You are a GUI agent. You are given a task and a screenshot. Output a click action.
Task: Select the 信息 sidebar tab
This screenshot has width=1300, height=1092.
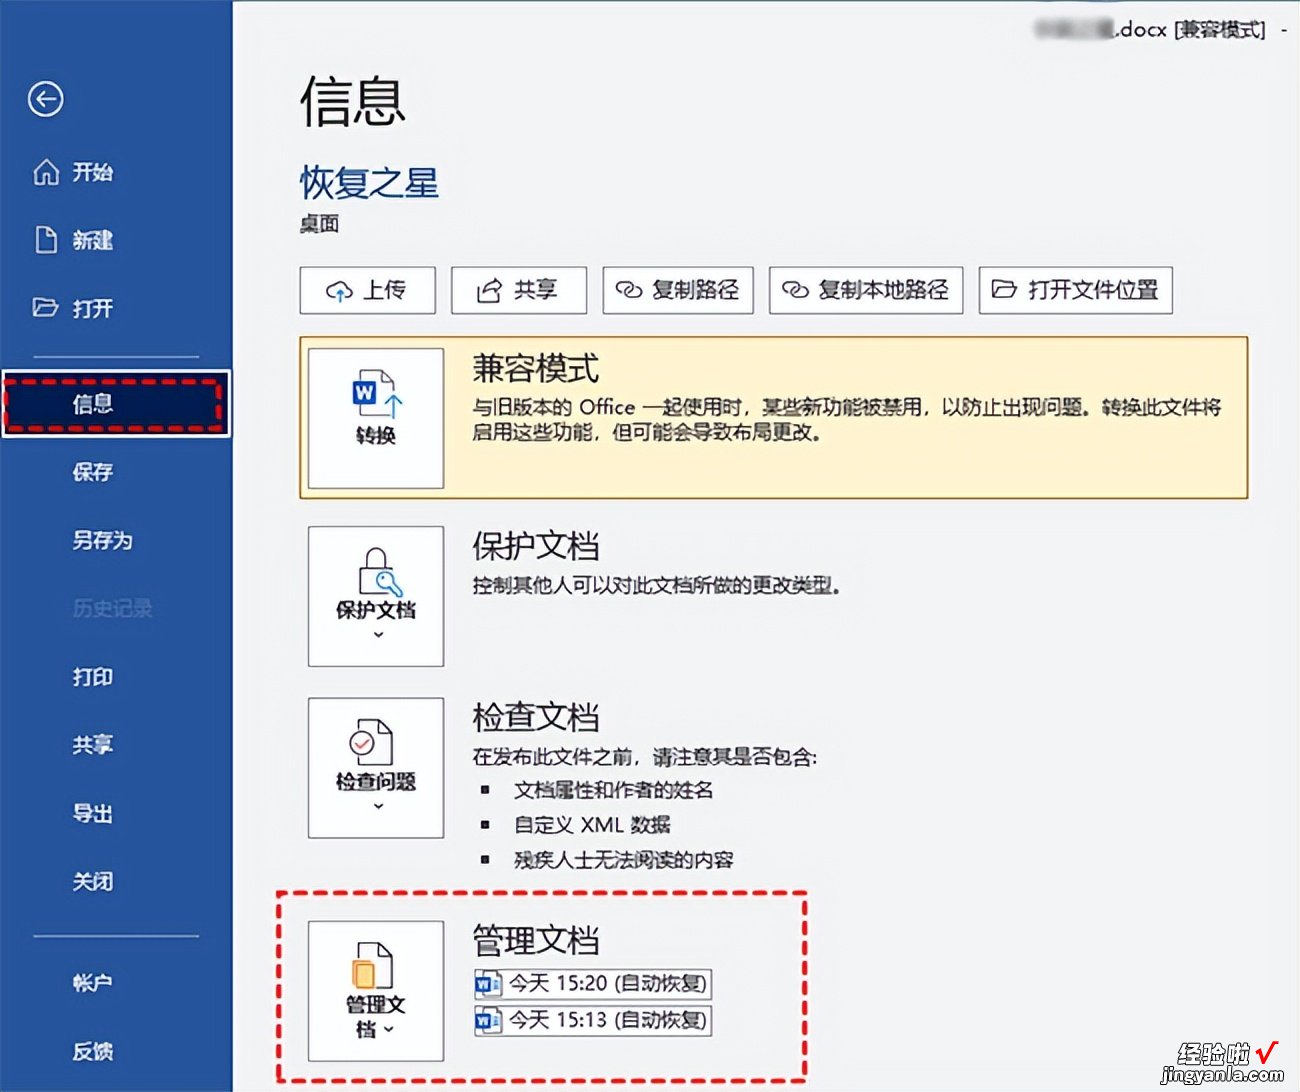point(116,403)
